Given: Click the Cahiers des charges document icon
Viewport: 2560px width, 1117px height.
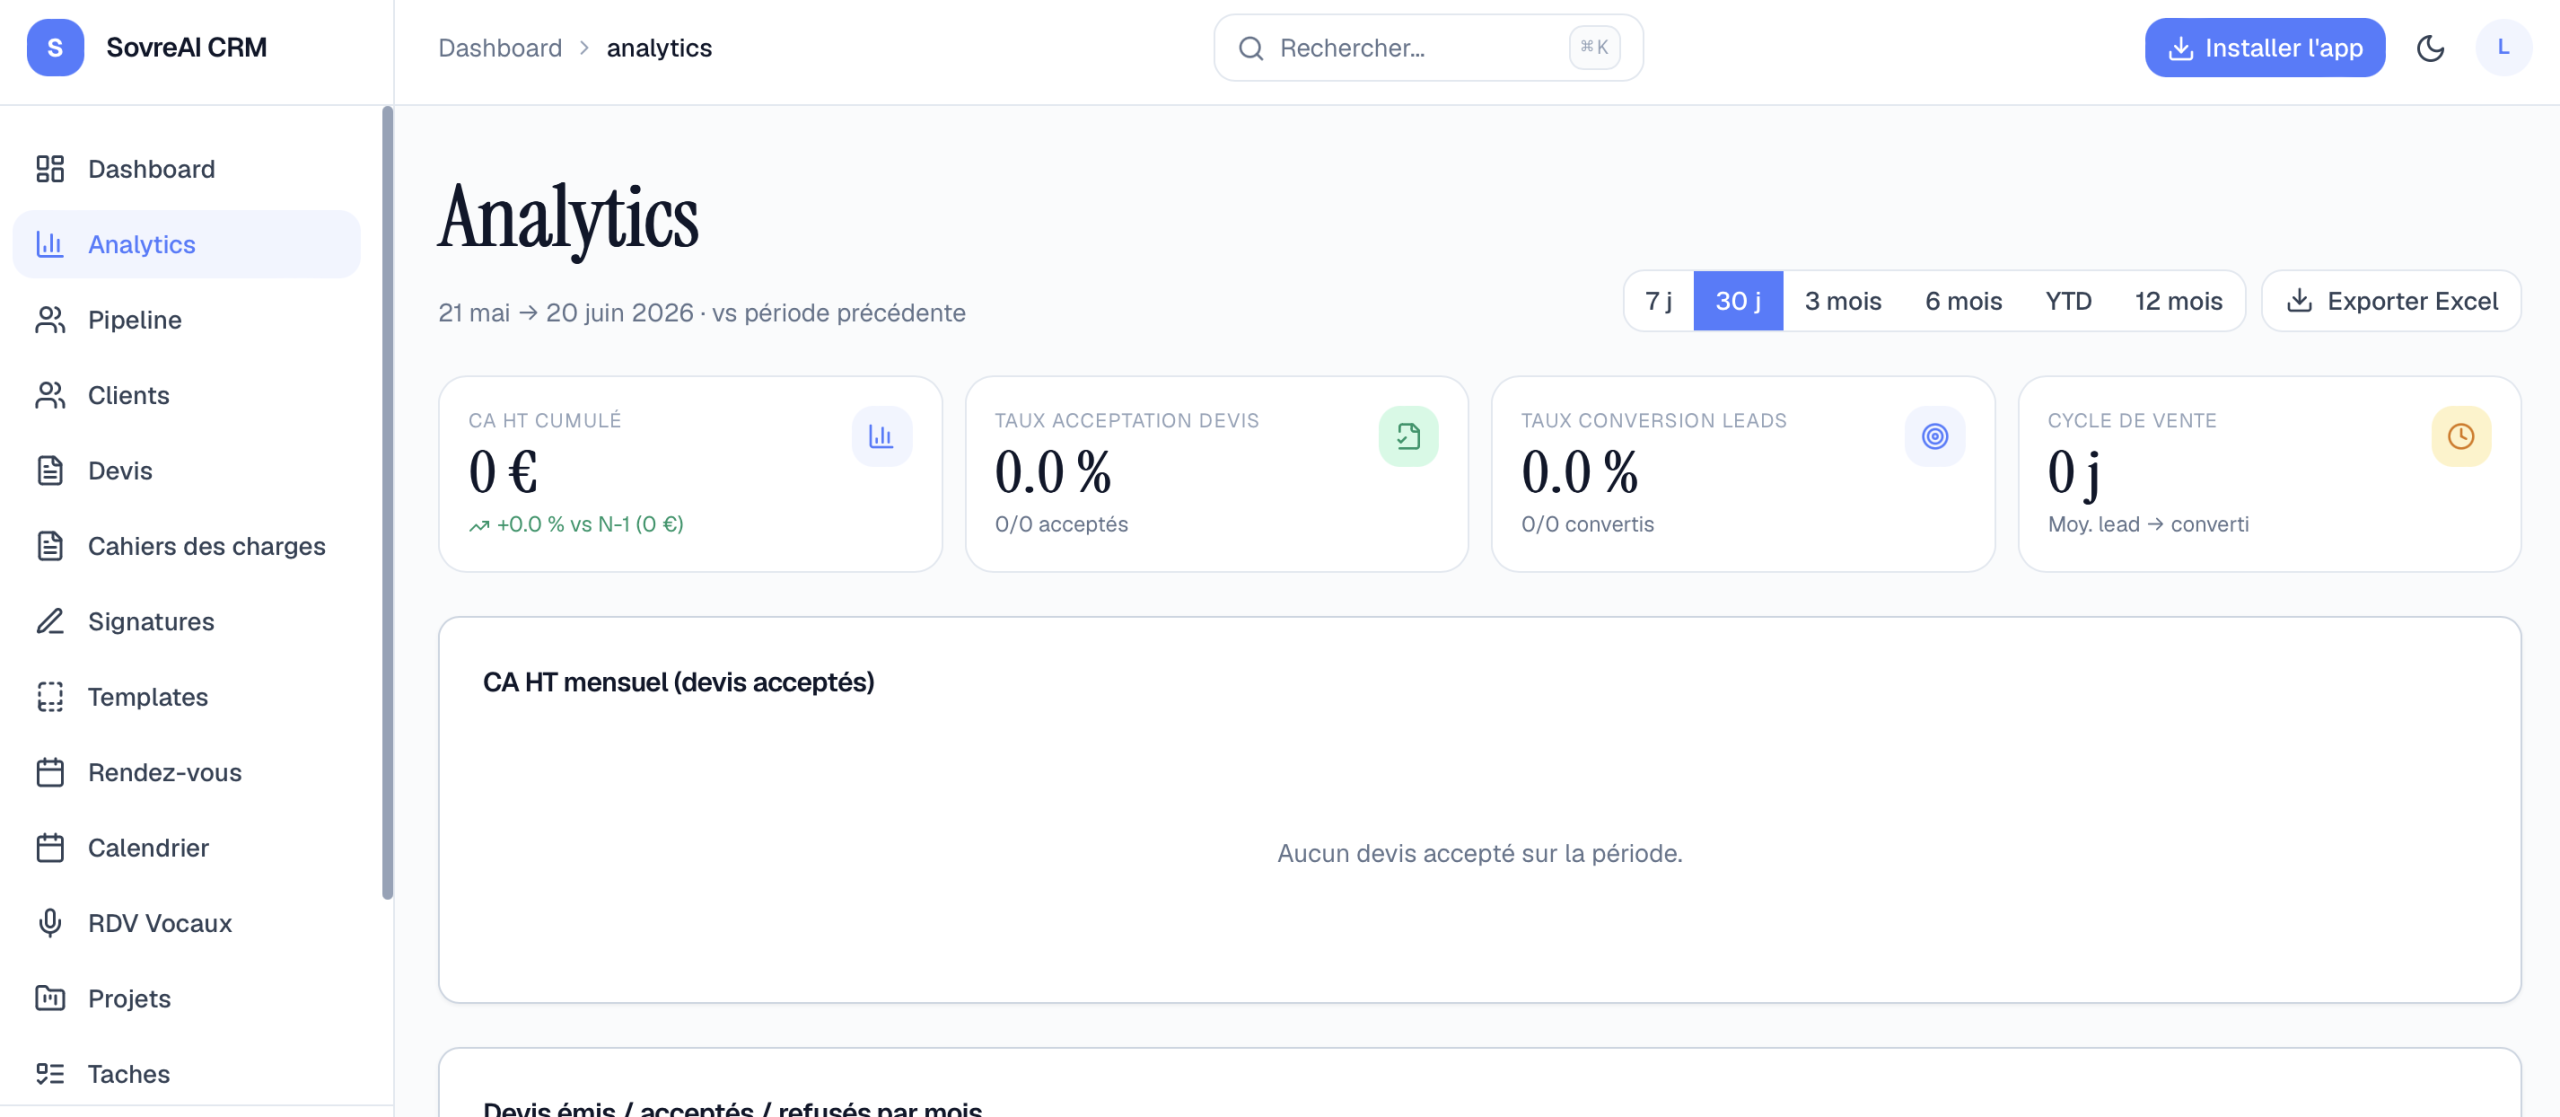Looking at the screenshot, I should pyautogui.click(x=50, y=546).
